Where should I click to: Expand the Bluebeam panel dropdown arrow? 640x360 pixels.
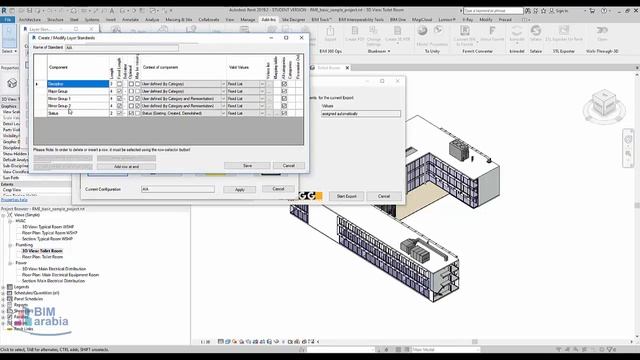tap(389, 51)
